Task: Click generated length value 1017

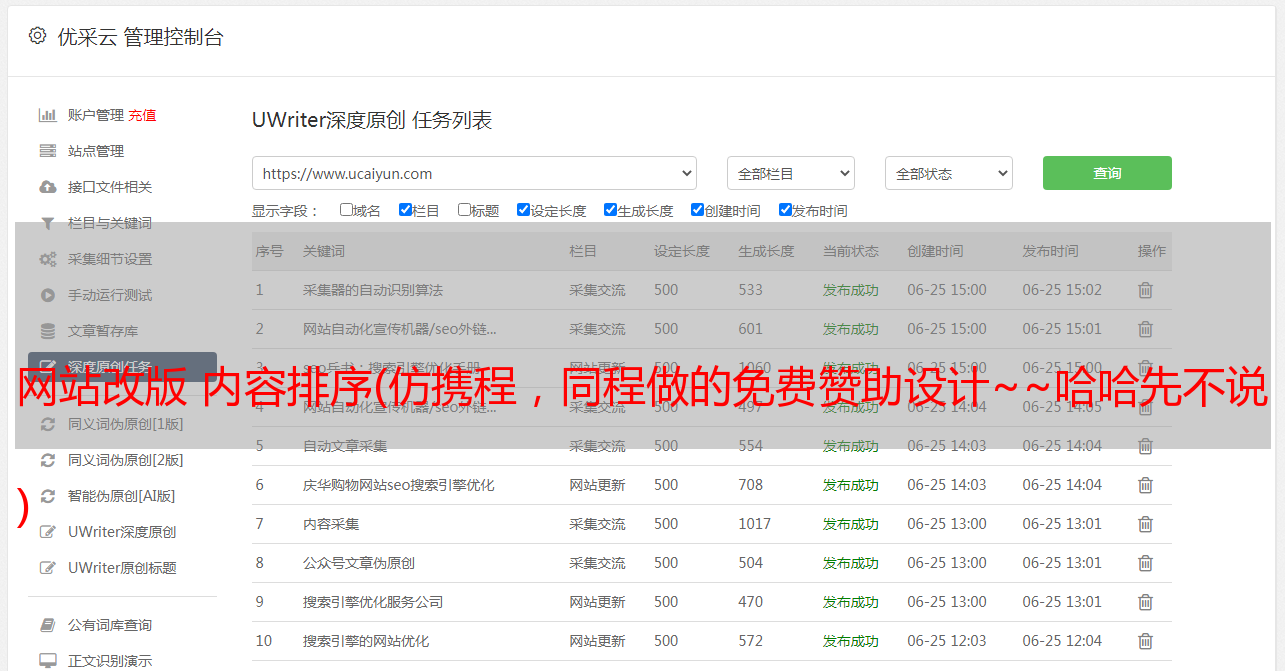Action: click(x=755, y=524)
